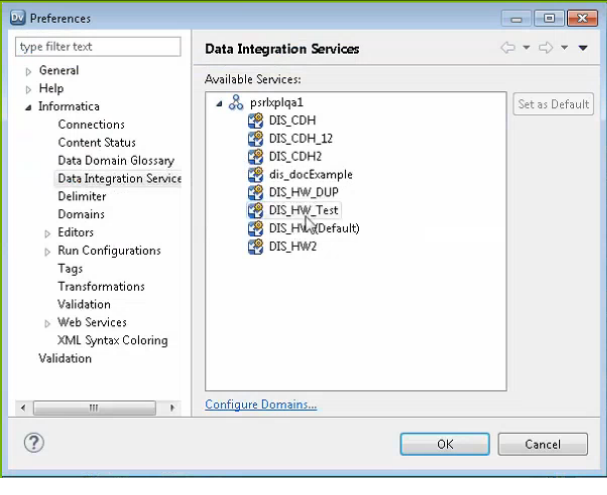Select the Informatica tree label

tap(69, 106)
